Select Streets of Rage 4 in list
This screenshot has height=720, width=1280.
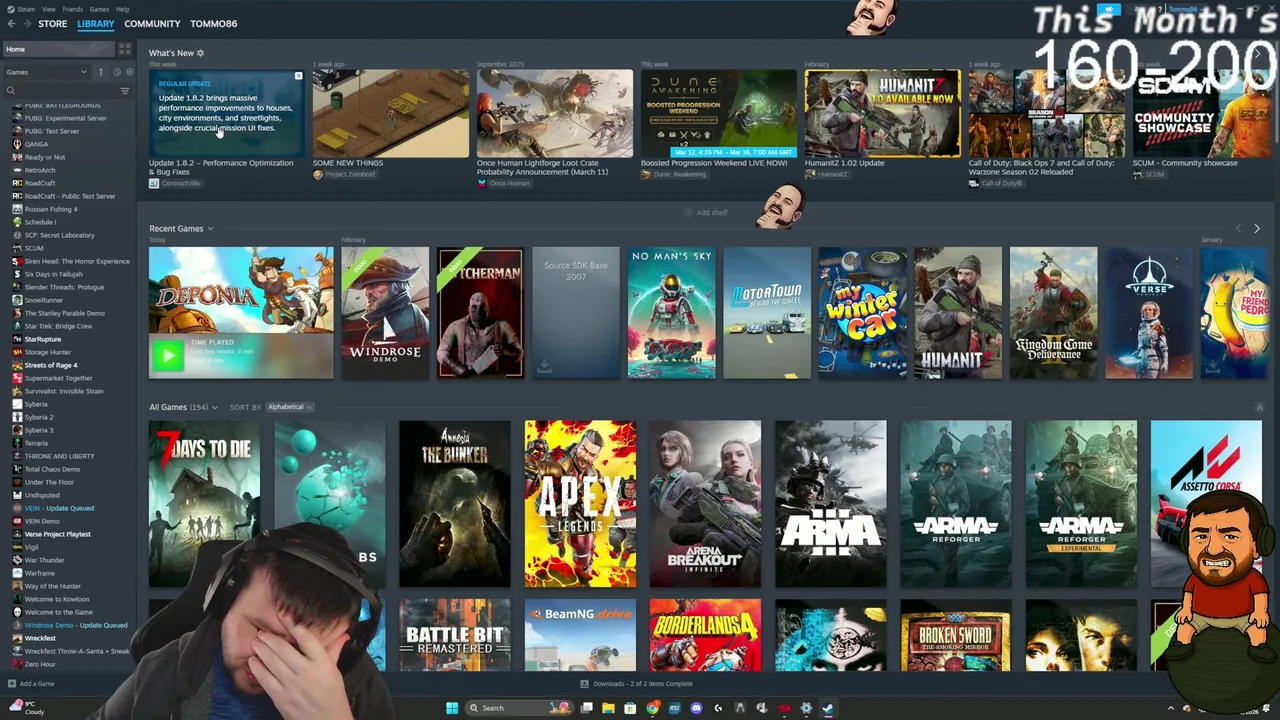[51, 365]
